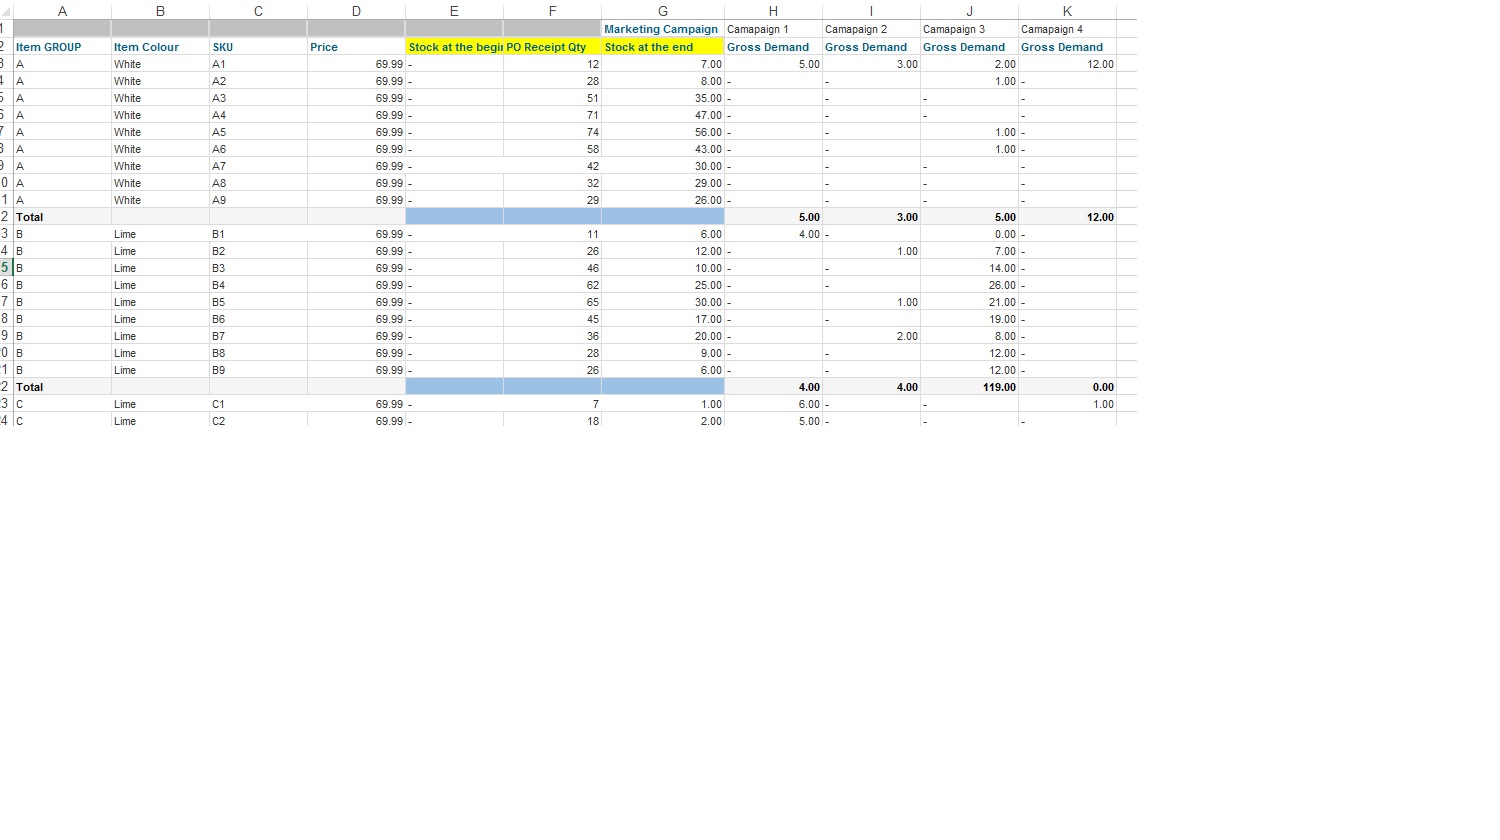Click yellow 'Stock at the end' header
The image size is (1500, 840).
[662, 47]
